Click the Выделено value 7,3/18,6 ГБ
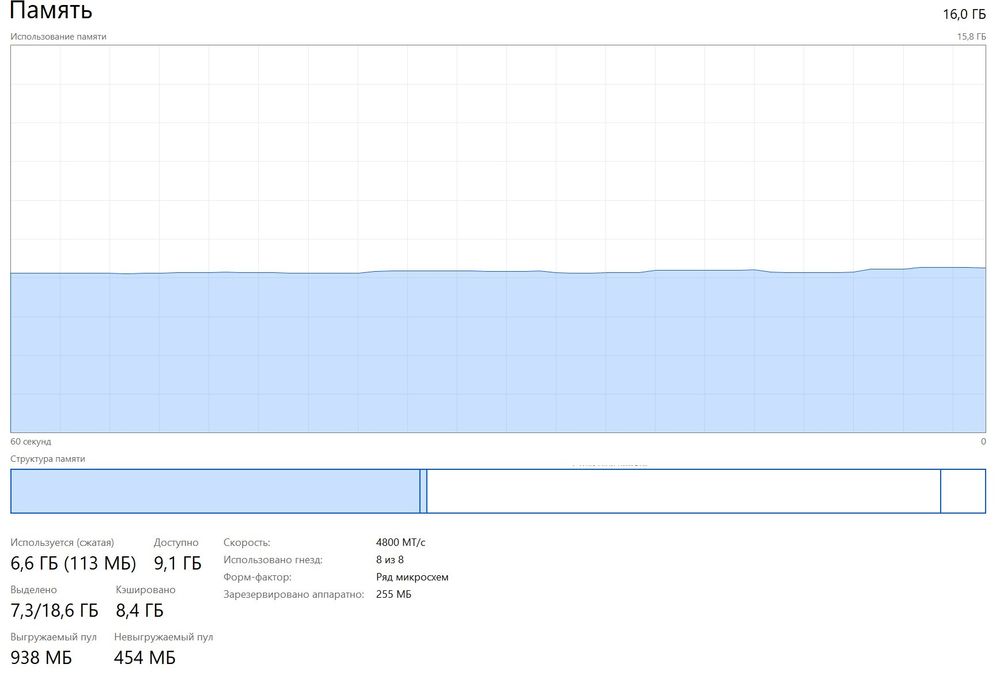Image resolution: width=1000 pixels, height=684 pixels. [54, 610]
